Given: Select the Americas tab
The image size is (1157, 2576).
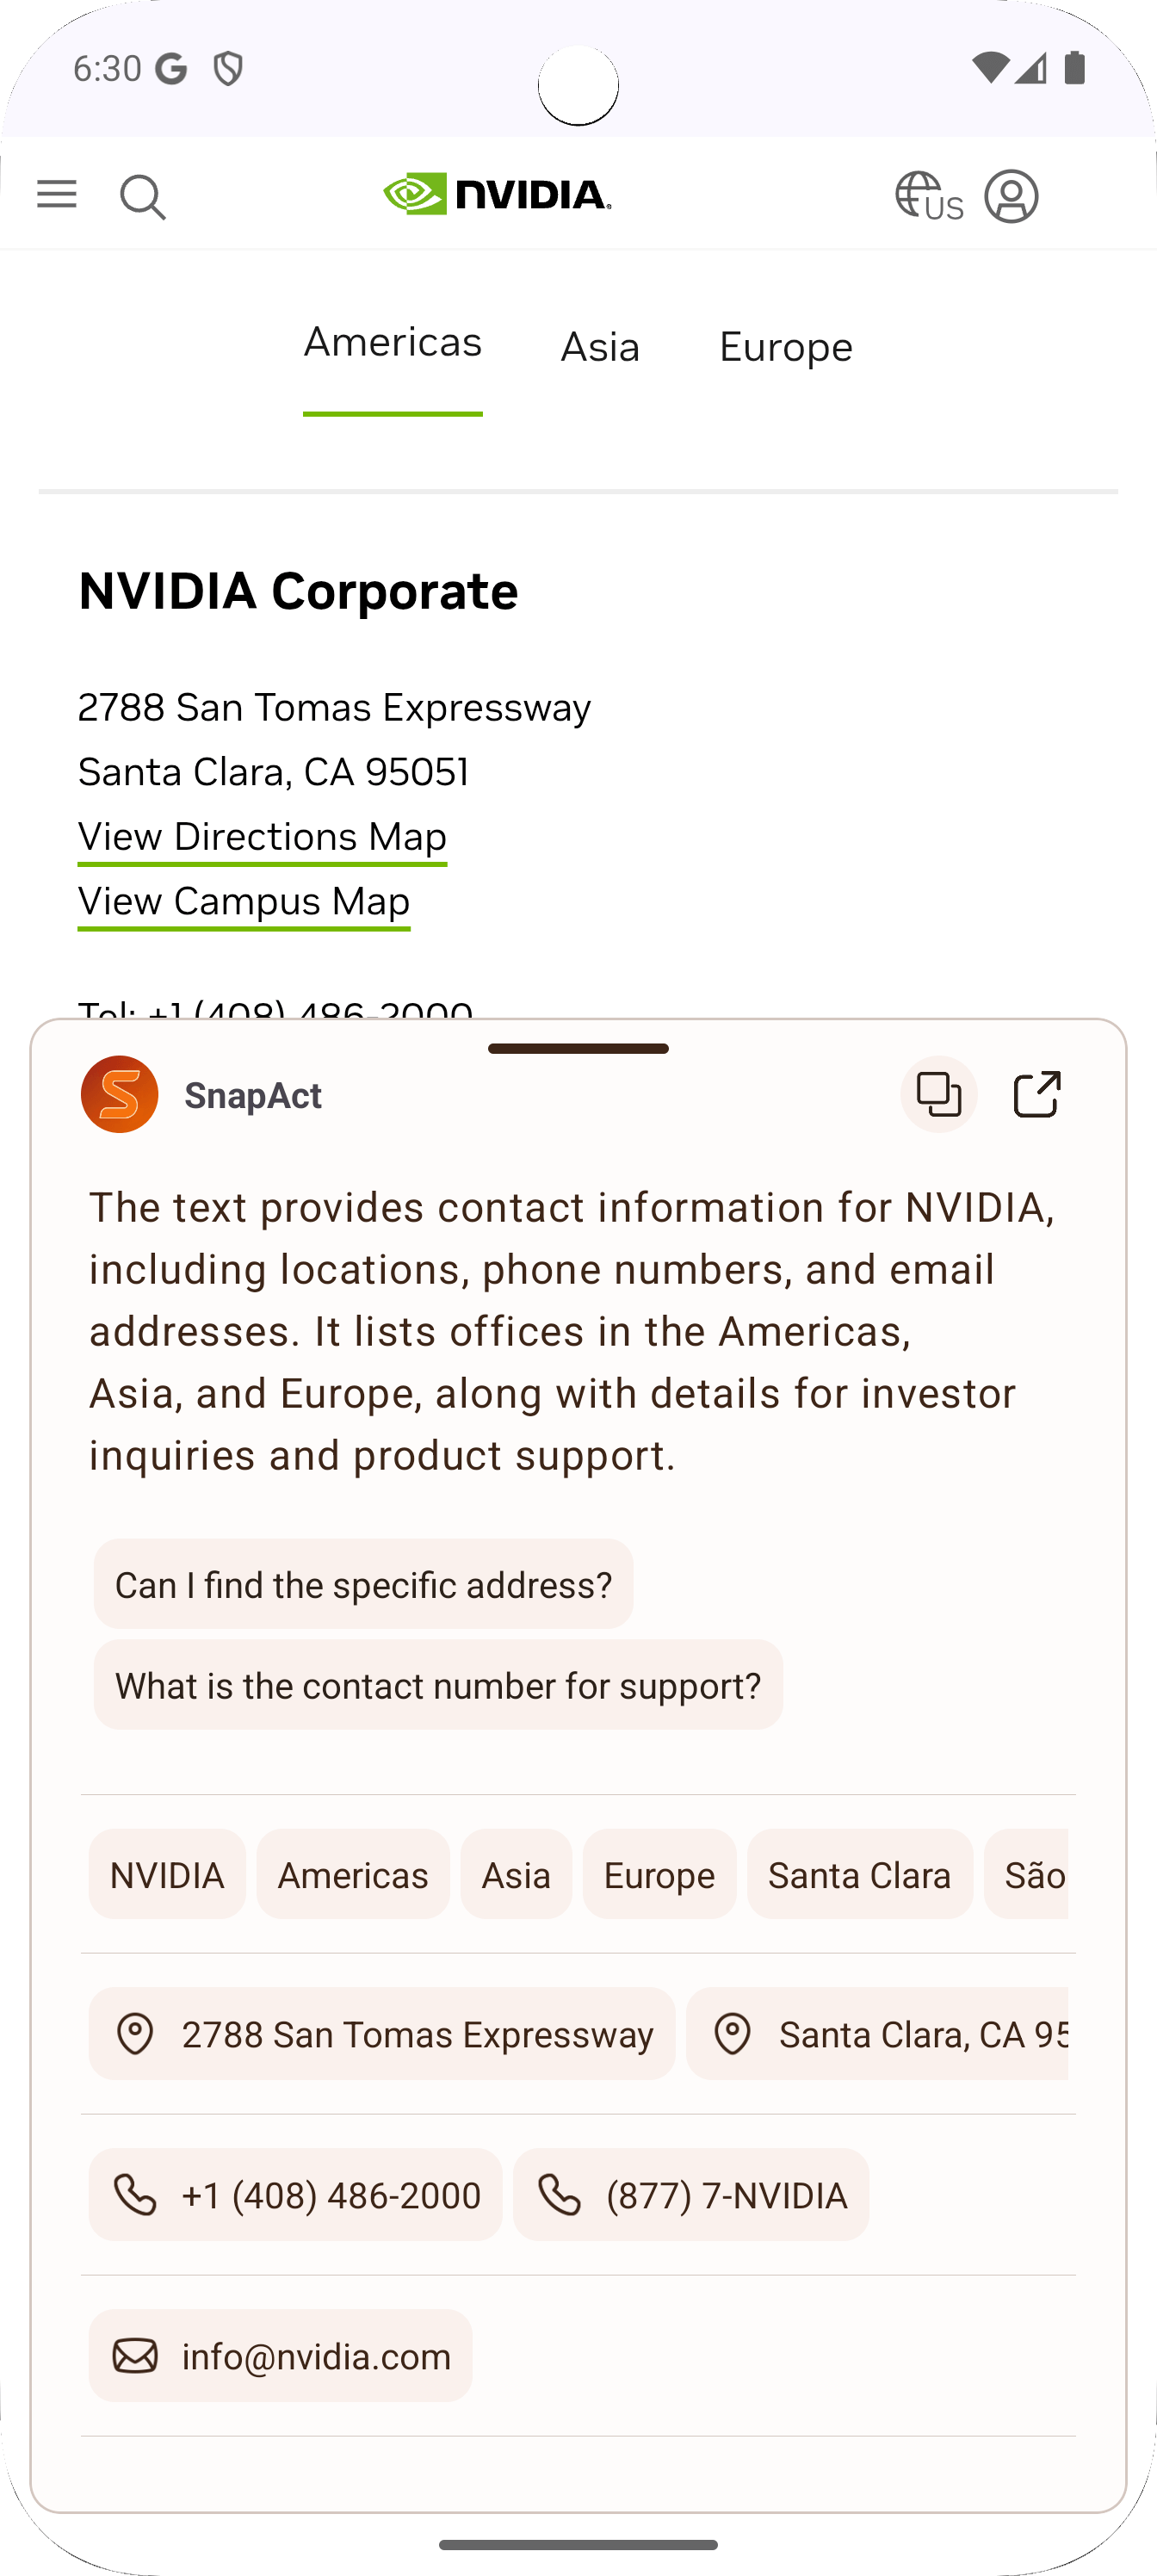Looking at the screenshot, I should [x=393, y=343].
